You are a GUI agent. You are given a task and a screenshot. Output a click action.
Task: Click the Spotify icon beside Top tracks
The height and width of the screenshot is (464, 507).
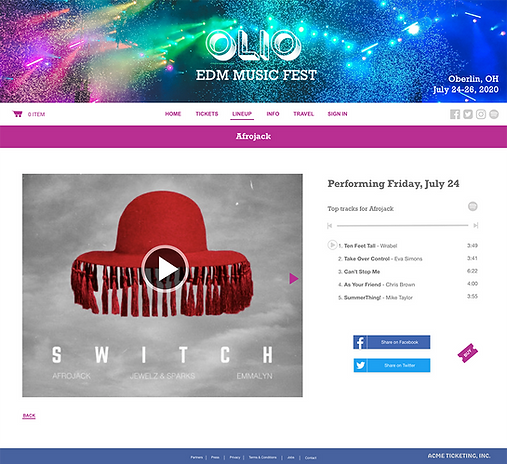tap(473, 206)
